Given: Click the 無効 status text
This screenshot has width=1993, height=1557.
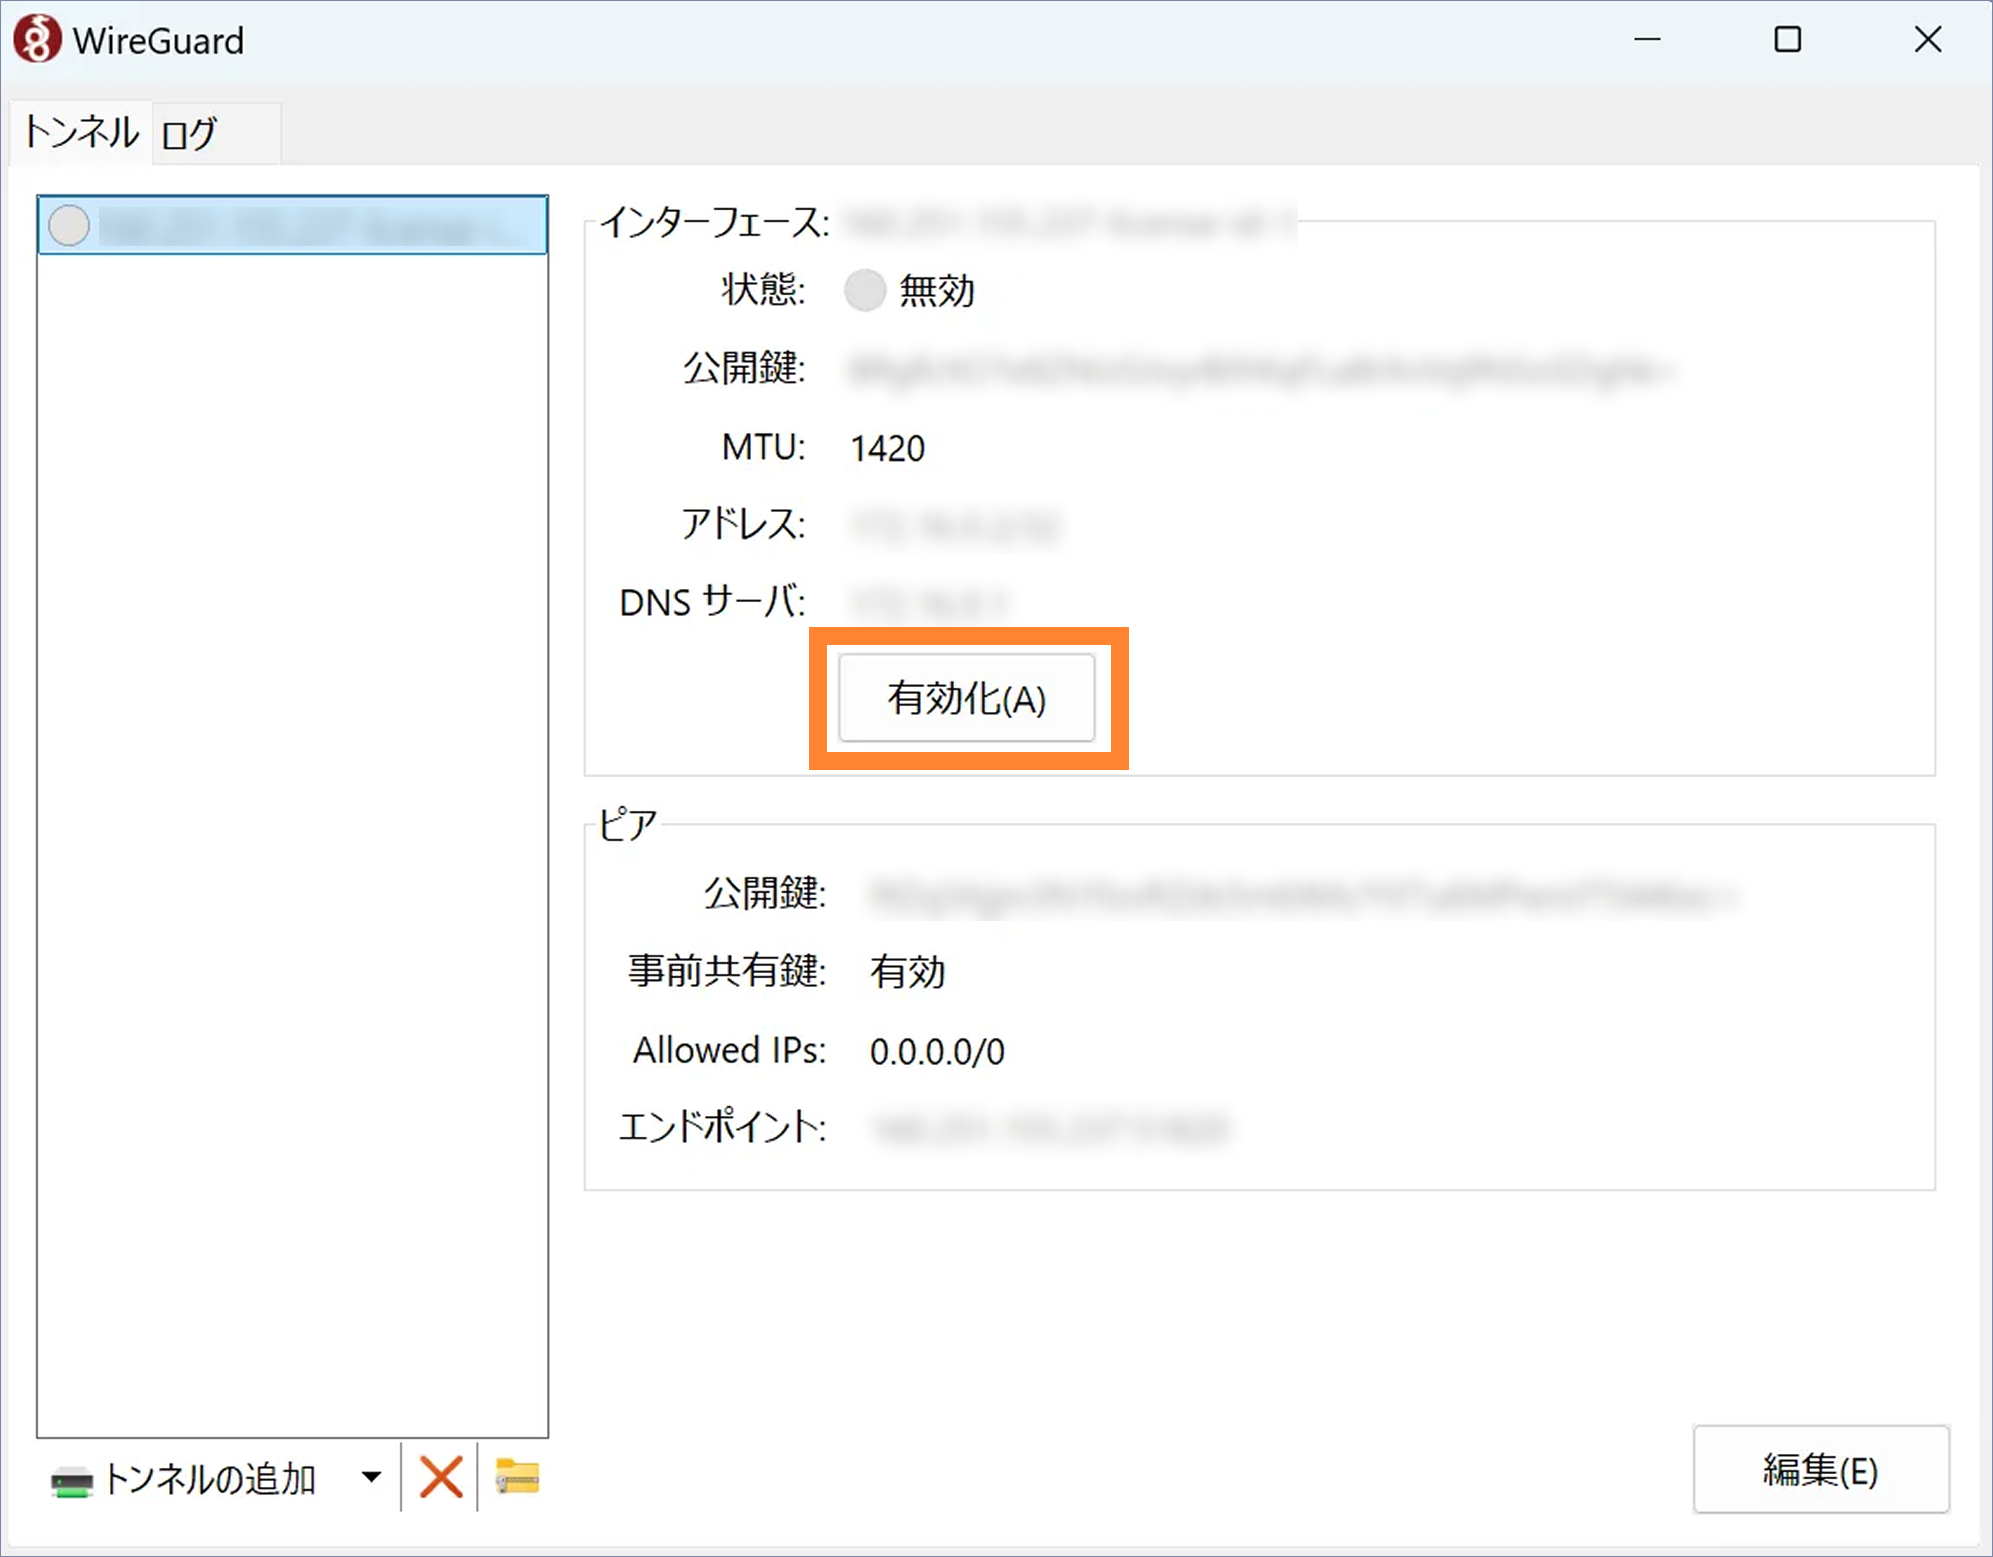Looking at the screenshot, I should point(936,290).
